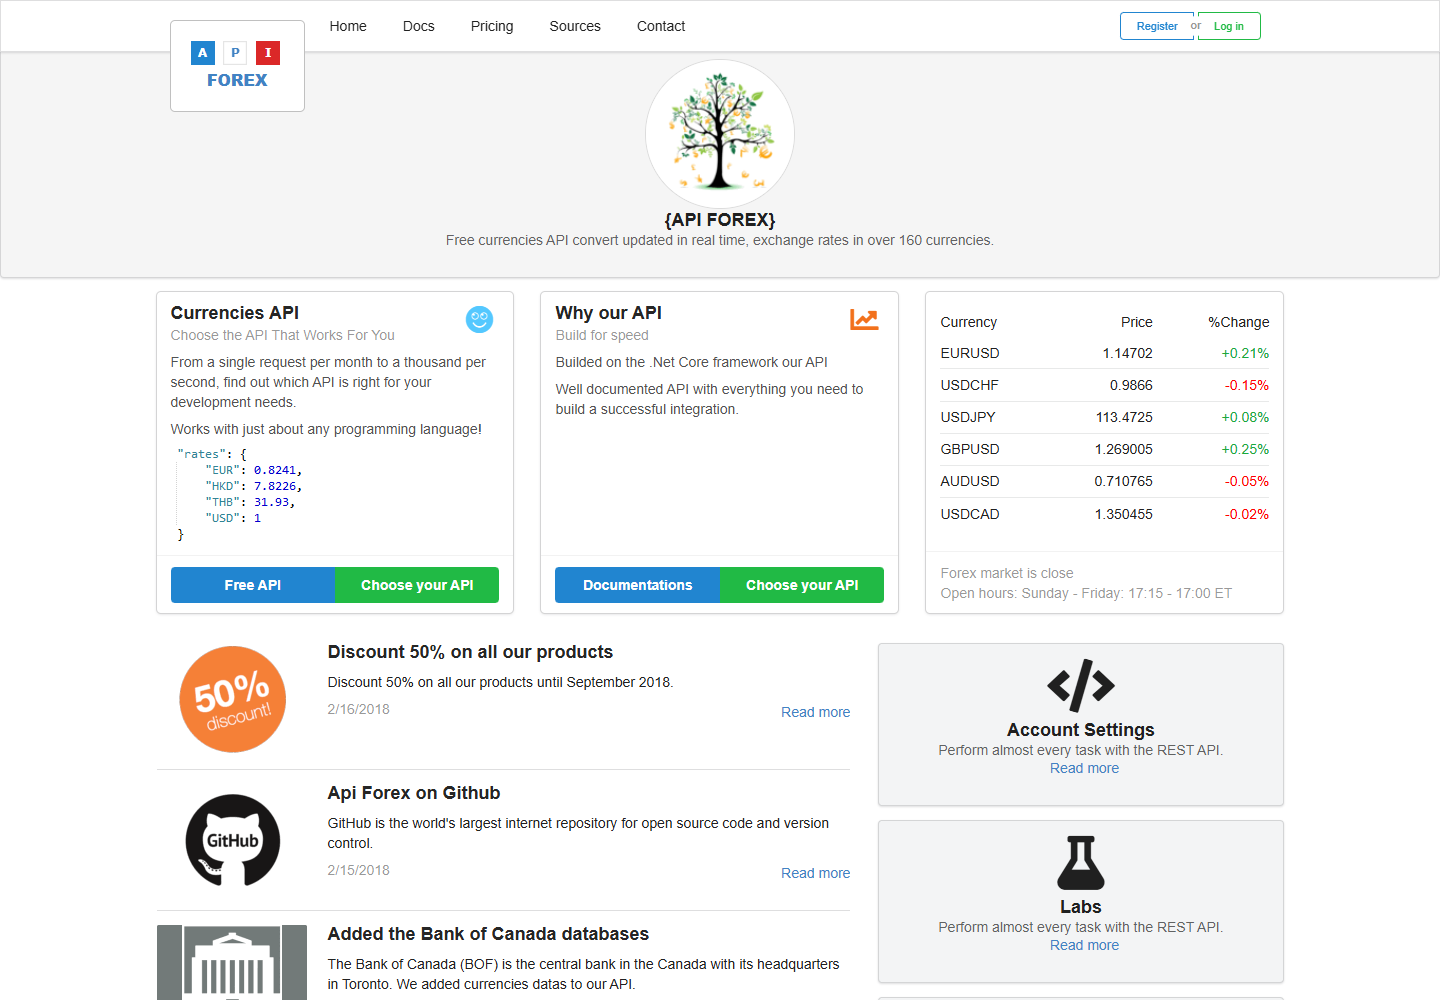This screenshot has height=1000, width=1440.
Task: Click the code brackets icon above Account Settings
Action: click(1081, 685)
